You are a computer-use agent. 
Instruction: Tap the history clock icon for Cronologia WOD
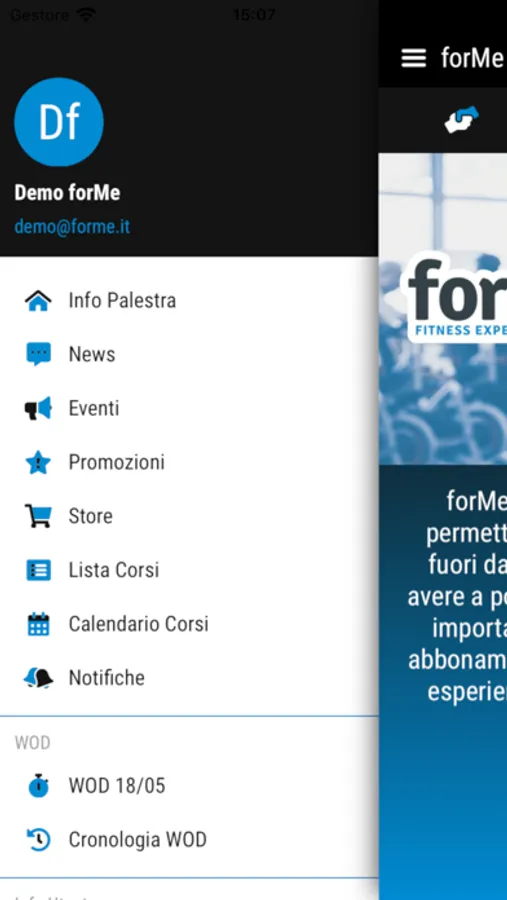point(38,840)
